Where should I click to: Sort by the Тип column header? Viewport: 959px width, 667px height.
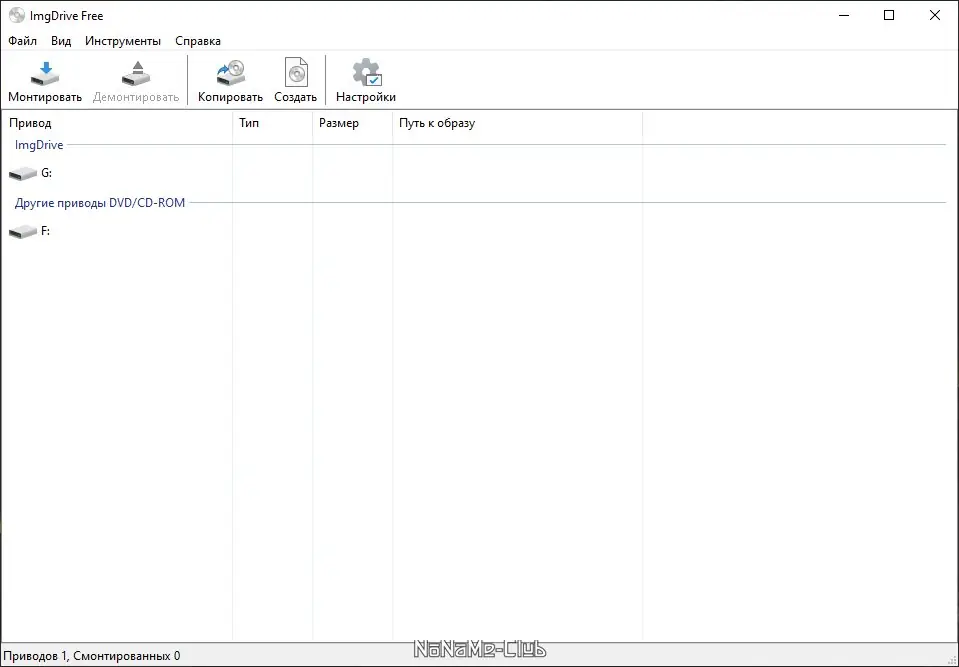273,123
